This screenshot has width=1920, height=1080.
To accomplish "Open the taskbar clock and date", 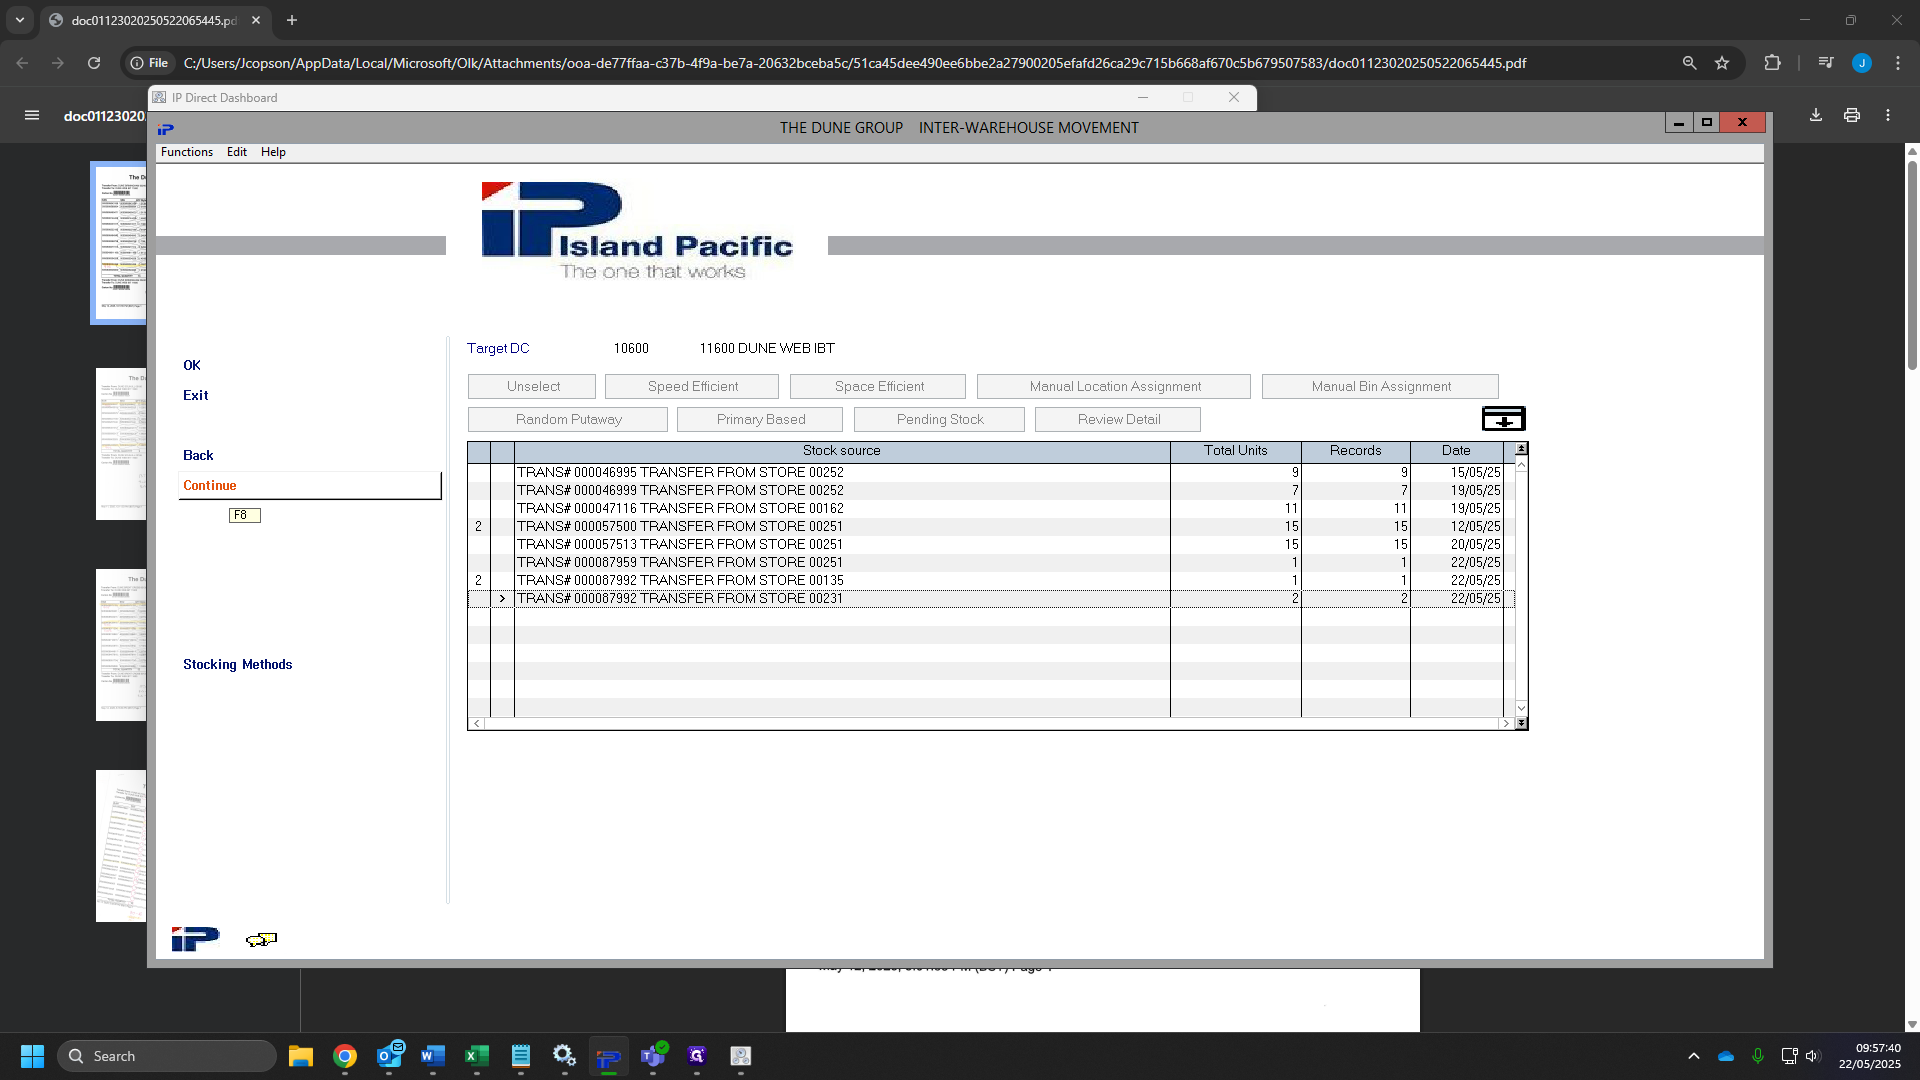I will coord(1869,1056).
